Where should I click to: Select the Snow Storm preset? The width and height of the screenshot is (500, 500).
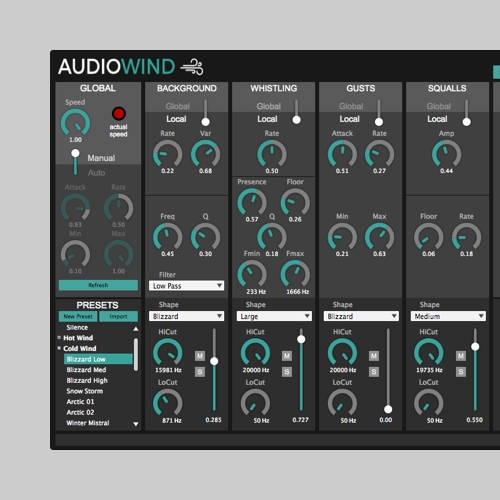(x=85, y=391)
